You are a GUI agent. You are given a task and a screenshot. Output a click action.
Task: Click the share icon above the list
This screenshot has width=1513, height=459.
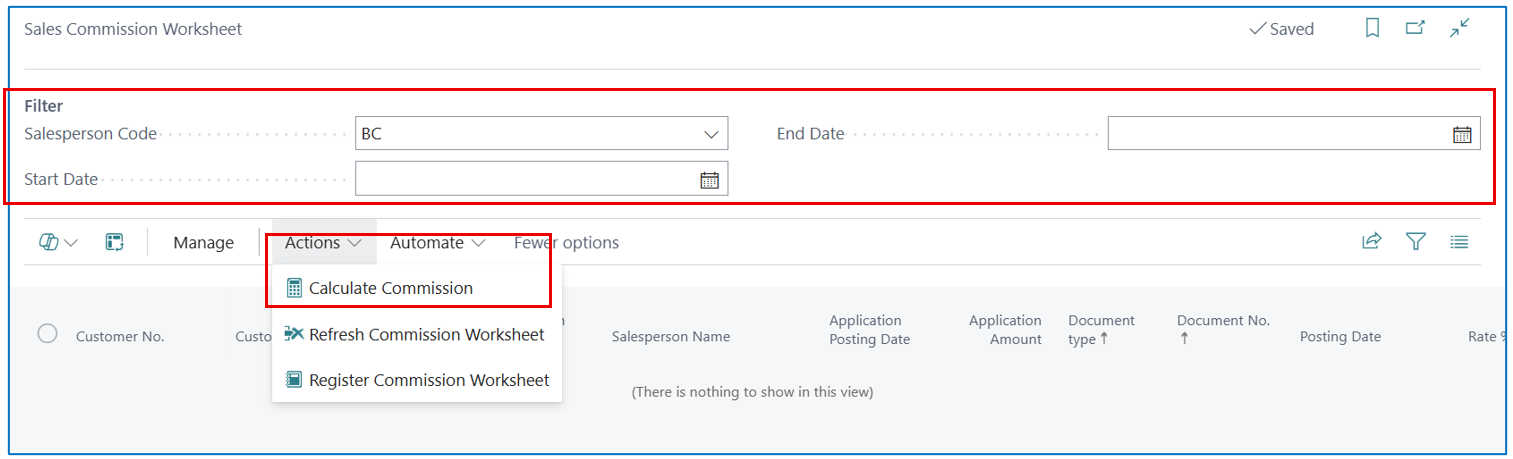pos(1371,241)
